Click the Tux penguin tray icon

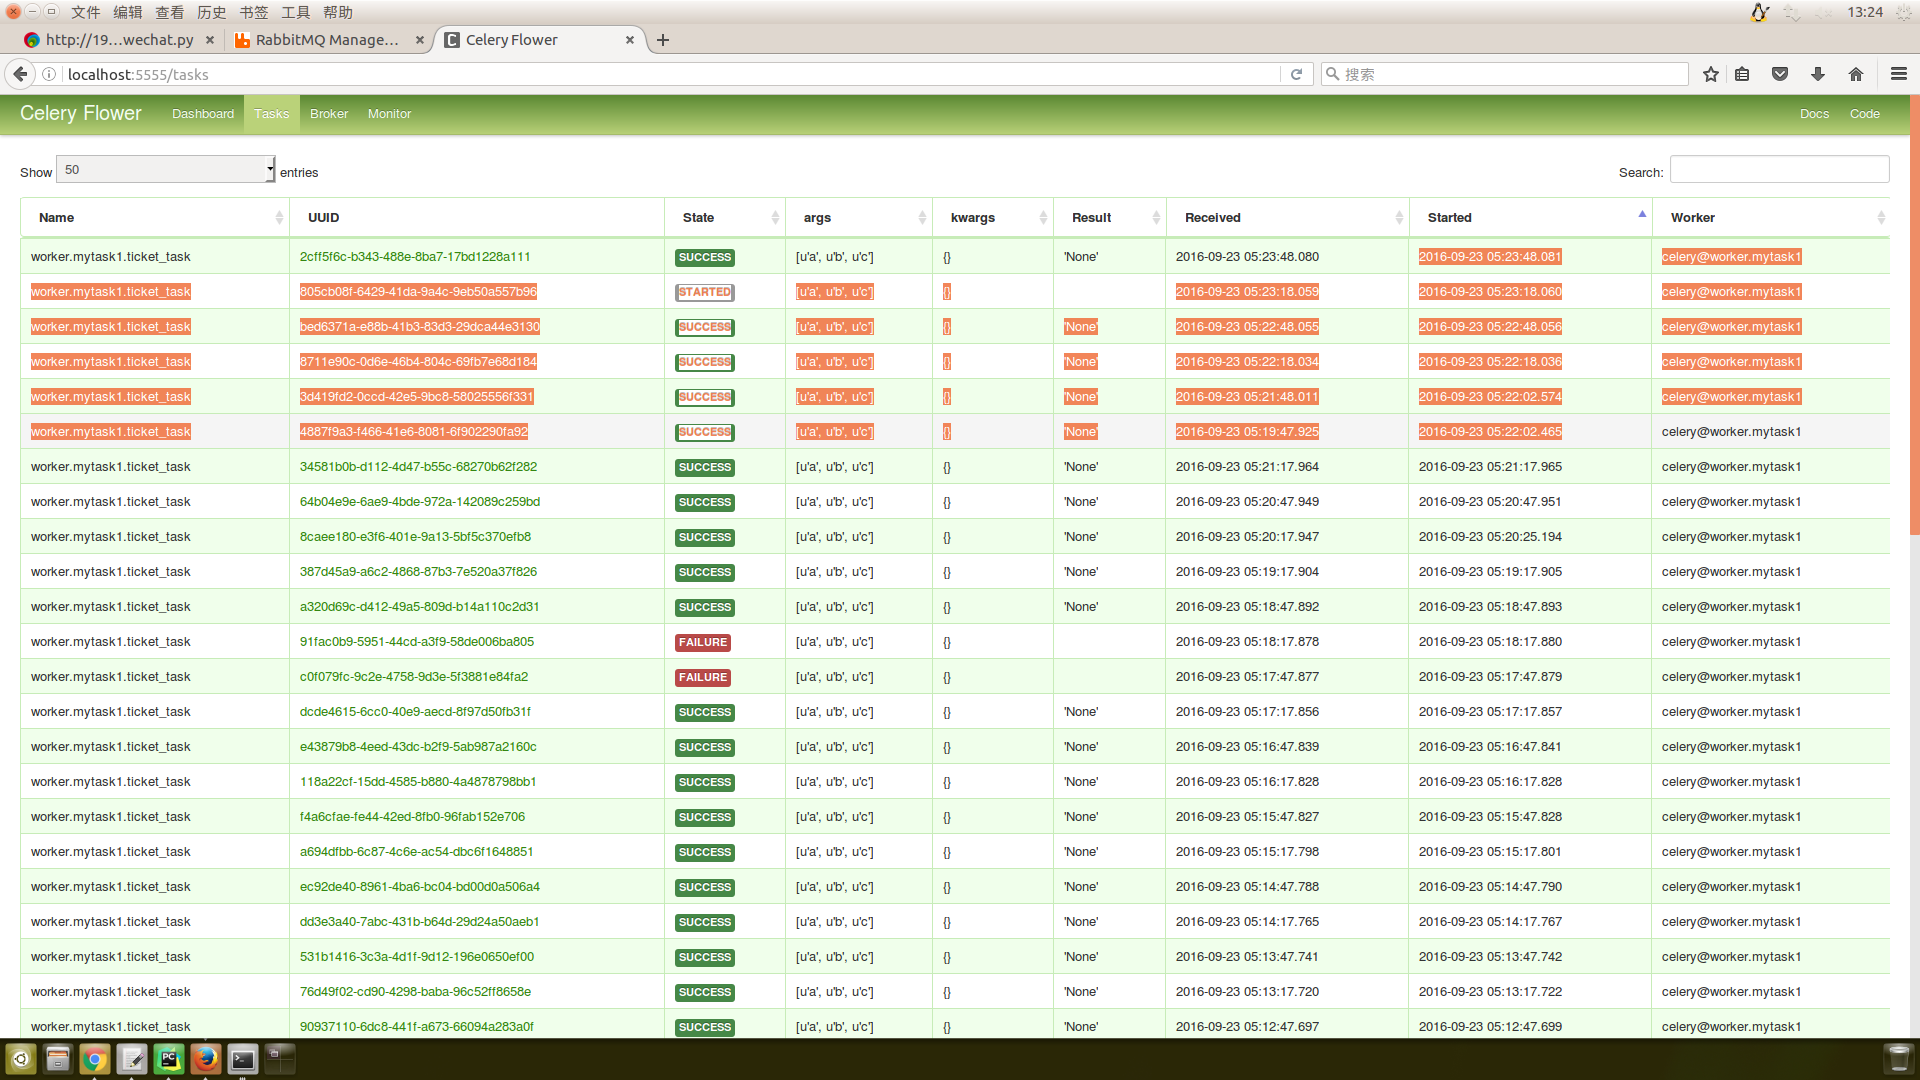[x=1760, y=12]
